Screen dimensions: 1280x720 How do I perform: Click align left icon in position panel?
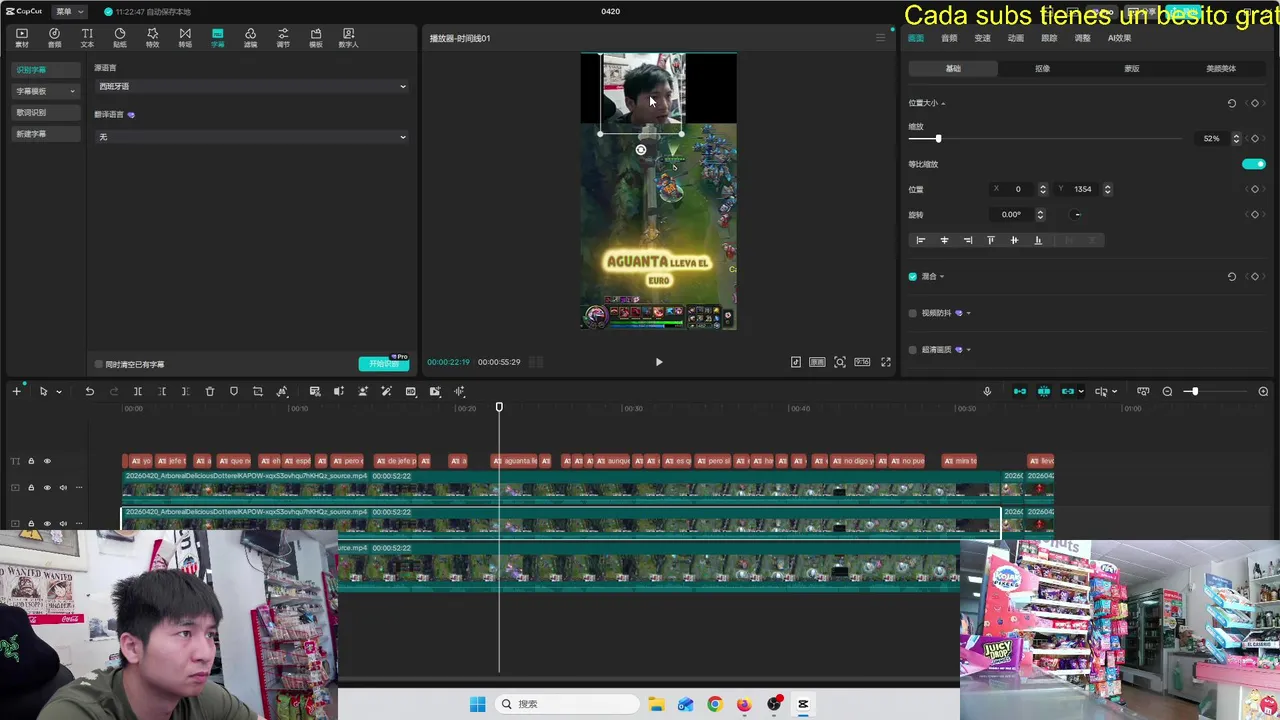920,240
